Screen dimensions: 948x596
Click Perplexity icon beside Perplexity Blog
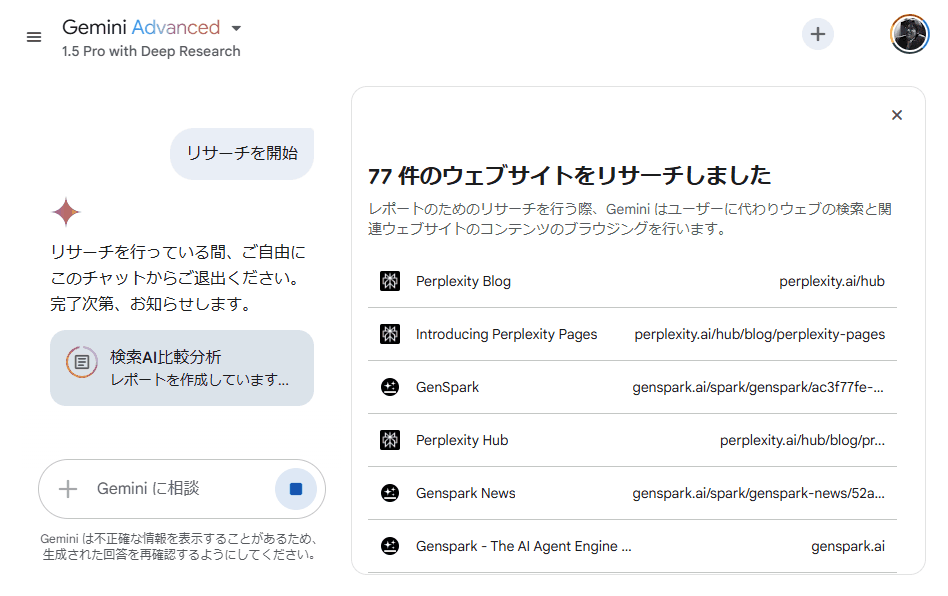coord(390,281)
